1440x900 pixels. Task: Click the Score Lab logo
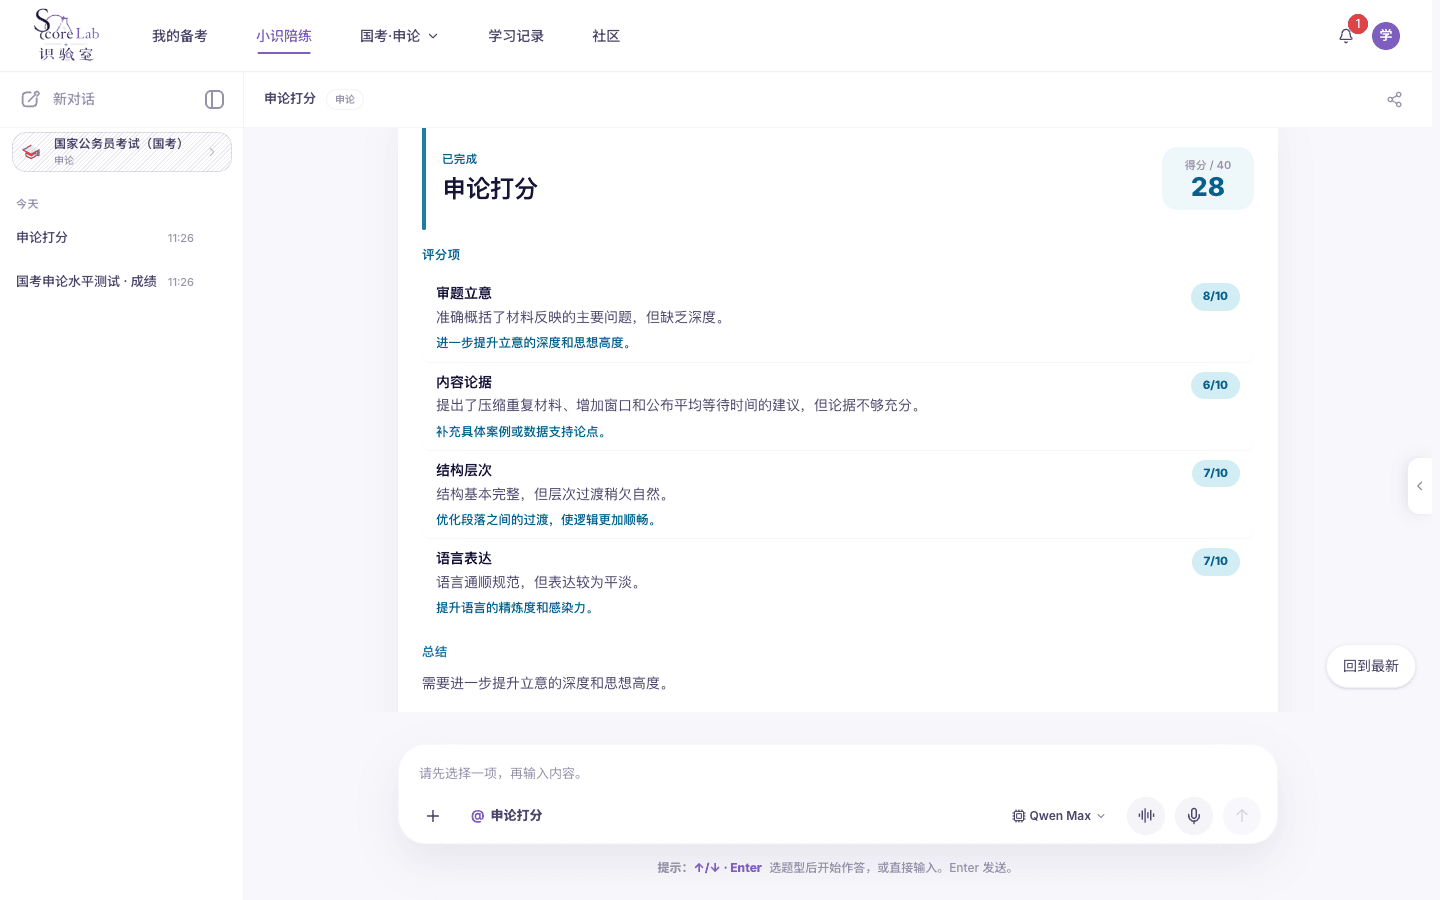point(67,36)
